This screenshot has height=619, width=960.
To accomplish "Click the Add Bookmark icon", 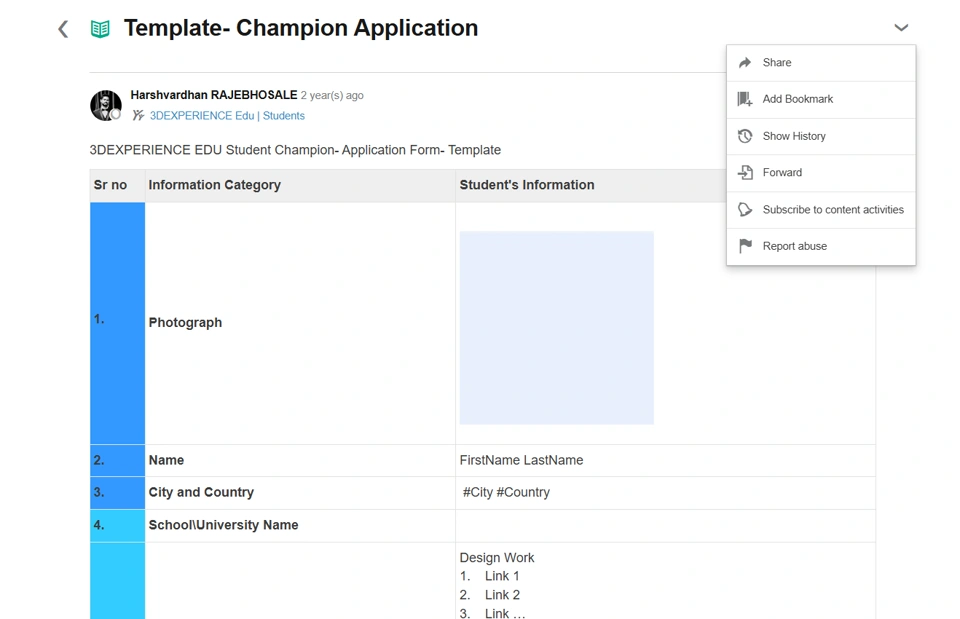I will click(745, 99).
